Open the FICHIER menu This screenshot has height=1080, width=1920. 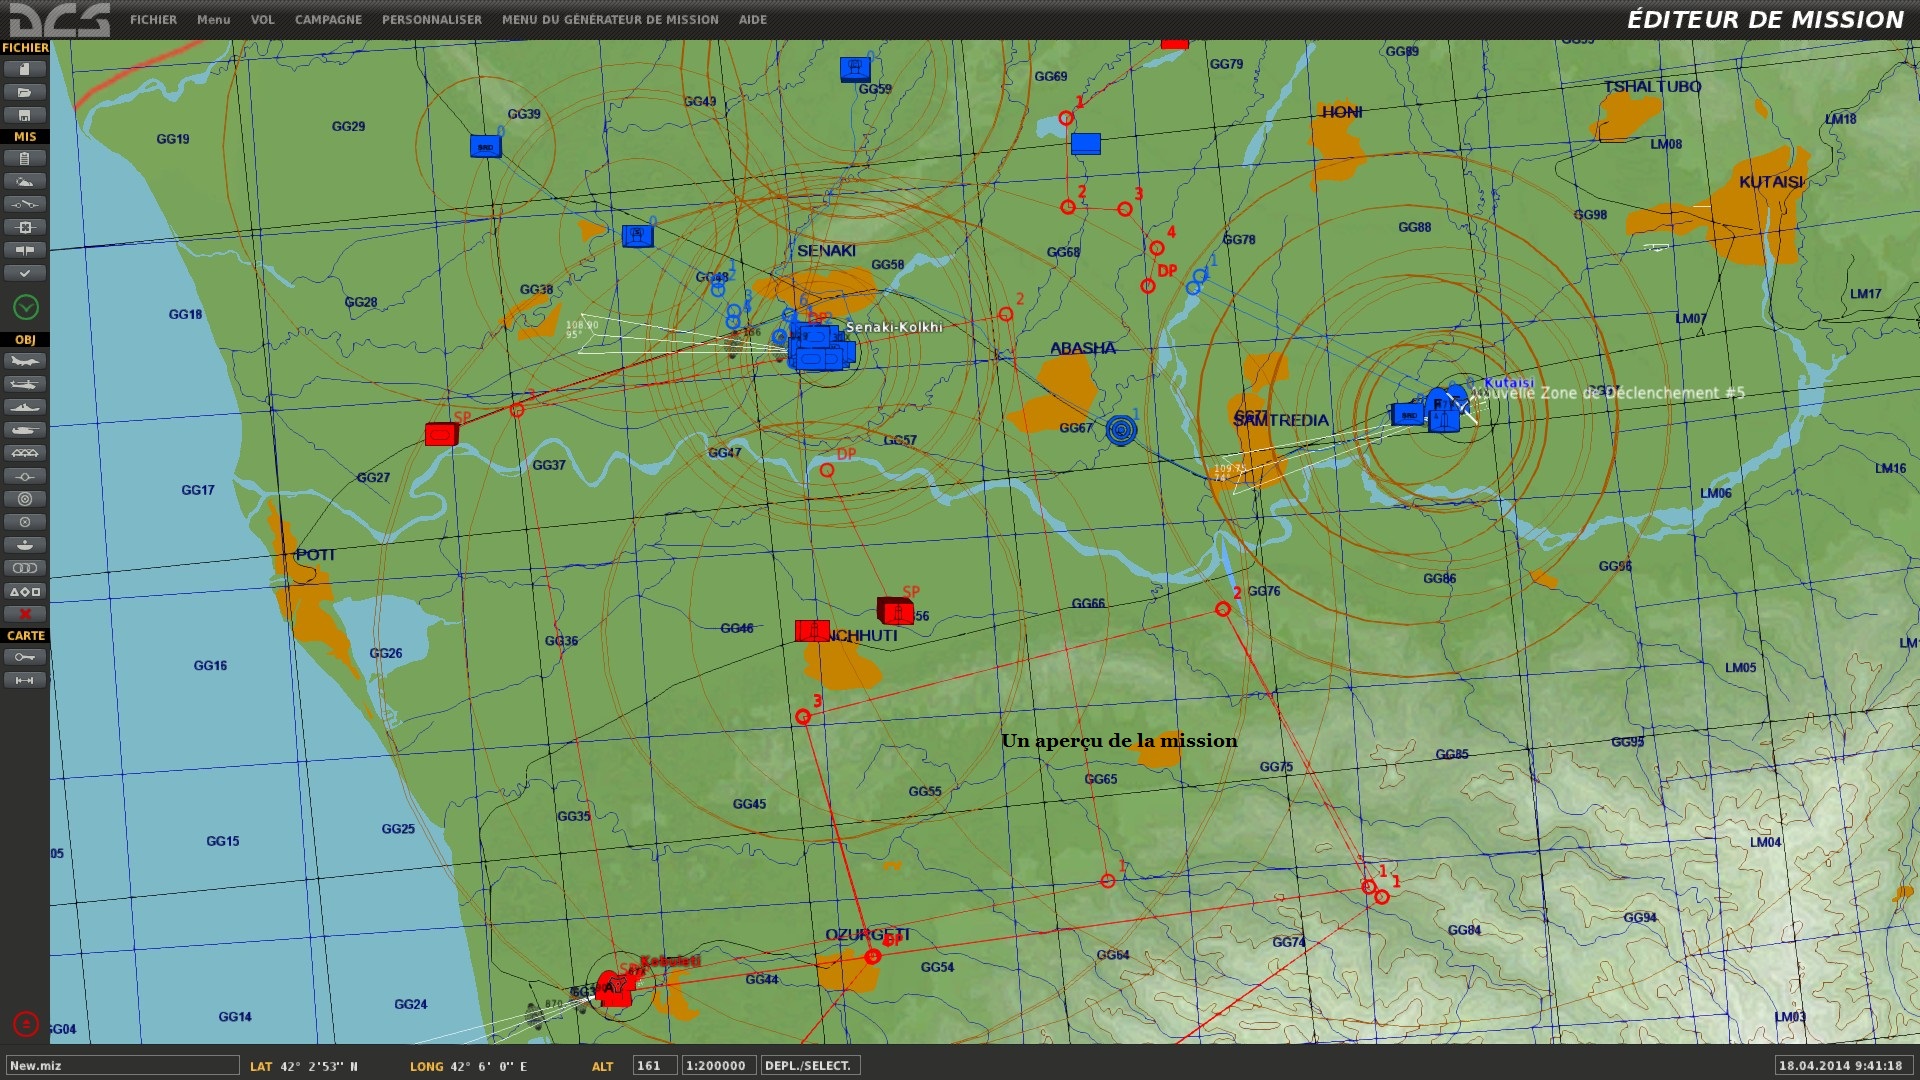click(x=153, y=20)
